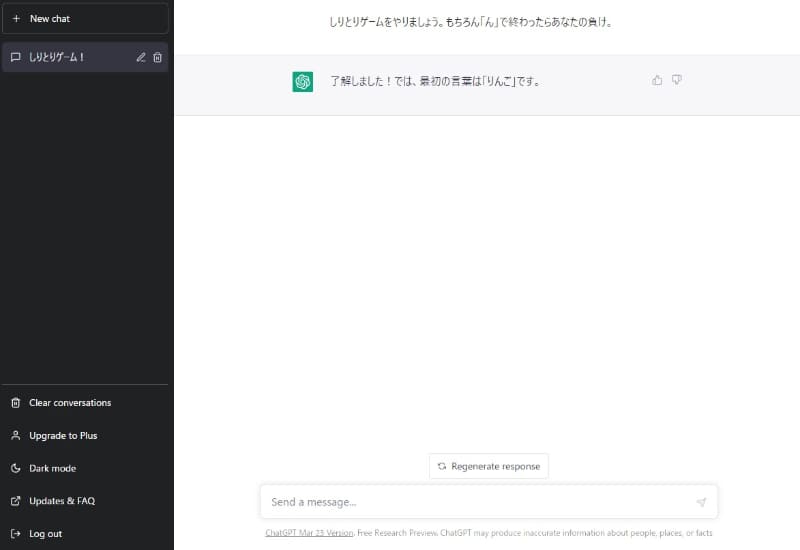This screenshot has width=800, height=550.
Task: Click the assistant reply mentioning りんご
Action: [435, 82]
